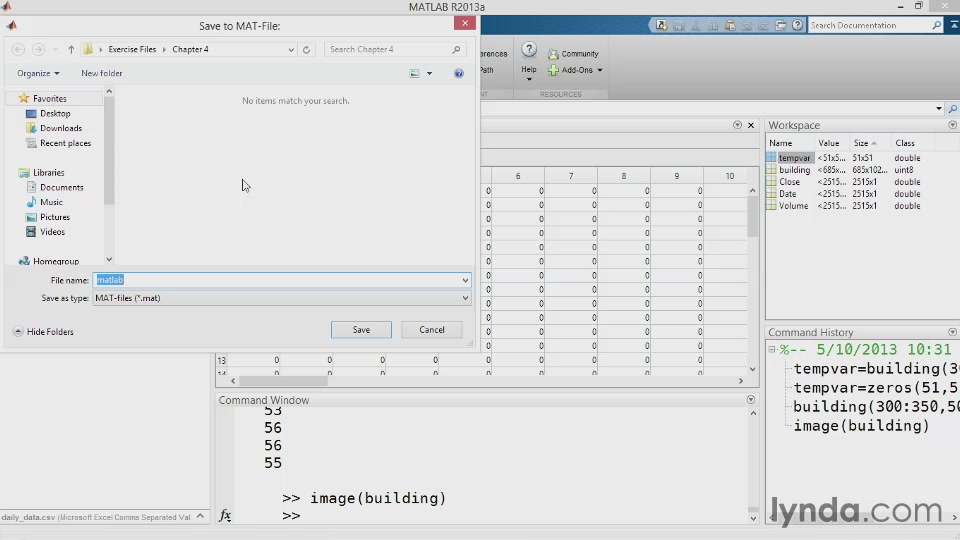
Task: Open the Command Window actions menu
Action: [x=751, y=400]
